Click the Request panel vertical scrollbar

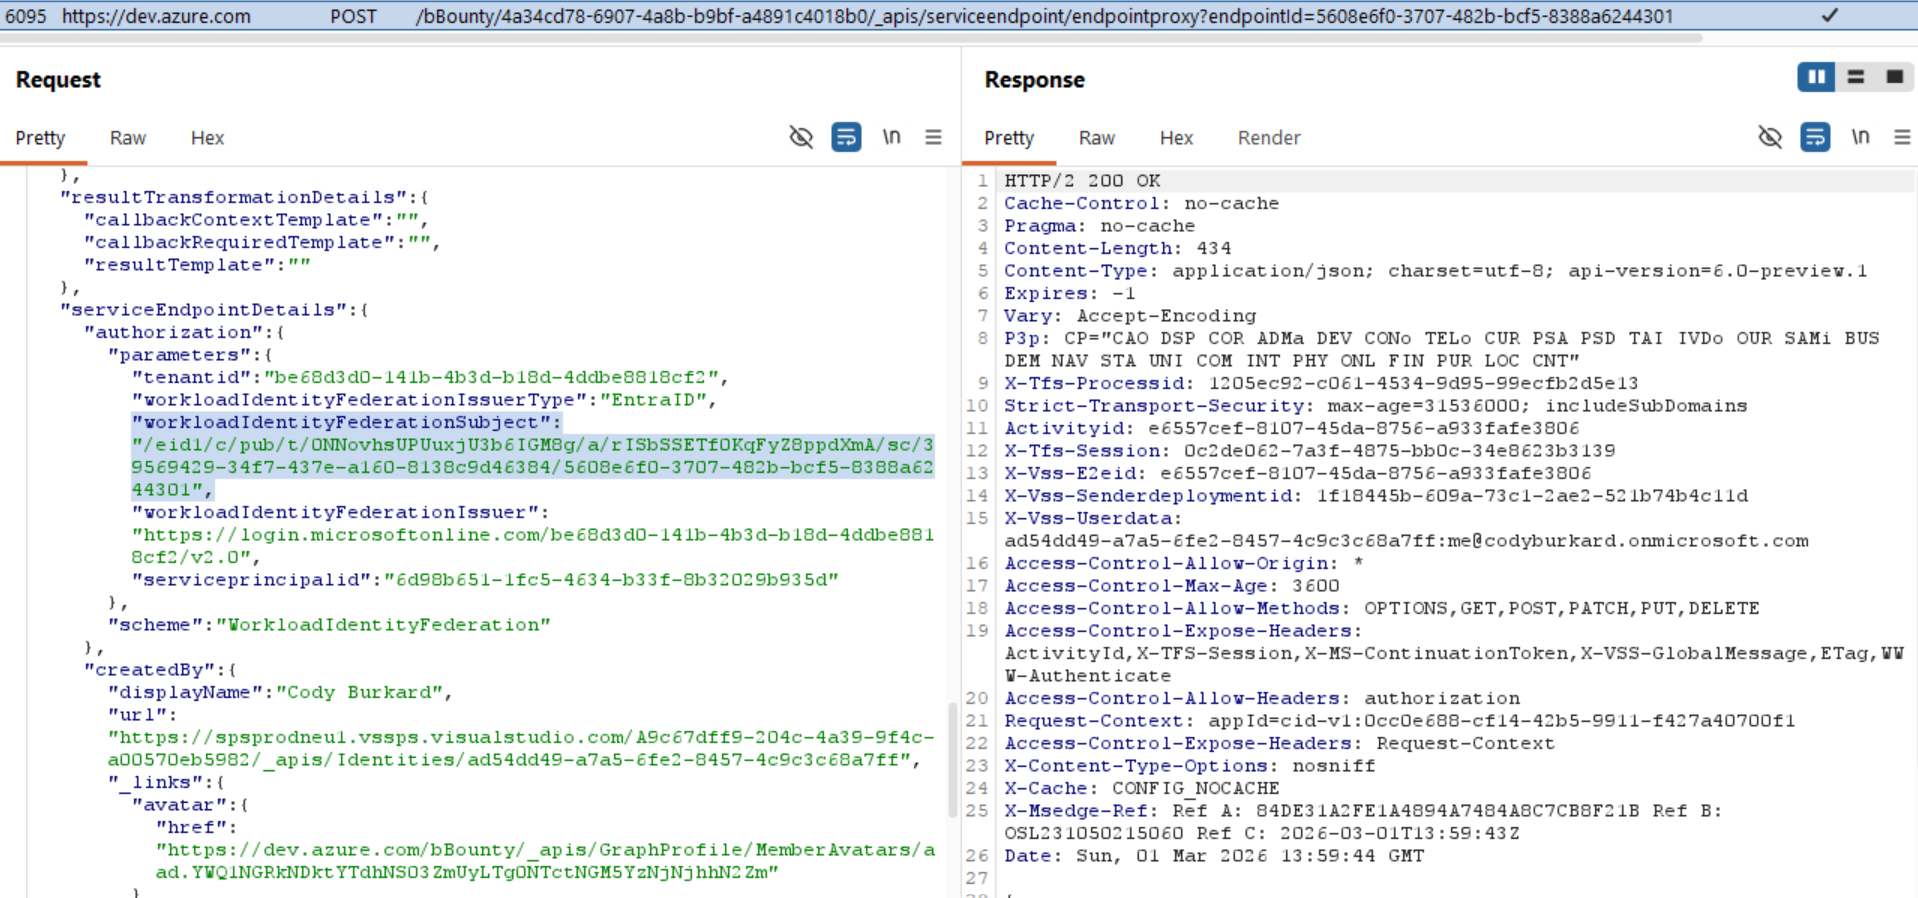coord(952,760)
